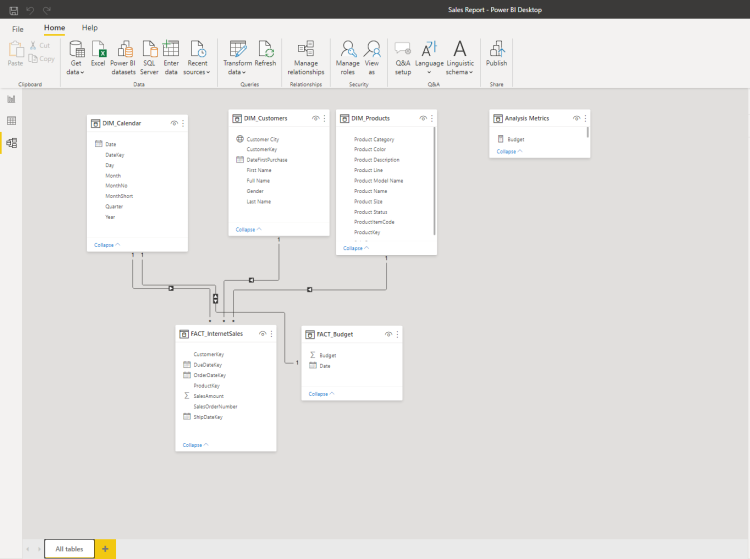Screen dimensions: 750x559
Task: Toggle visibility of Analysis Metrics table
Action: (576, 118)
